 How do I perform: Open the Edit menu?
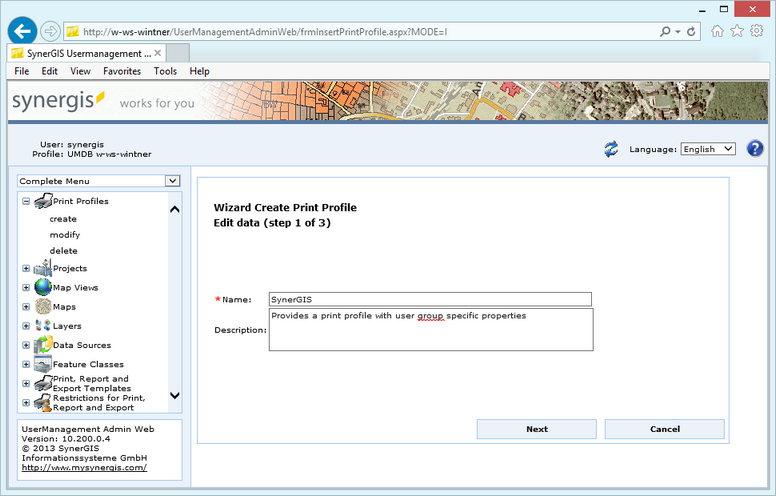[x=49, y=71]
